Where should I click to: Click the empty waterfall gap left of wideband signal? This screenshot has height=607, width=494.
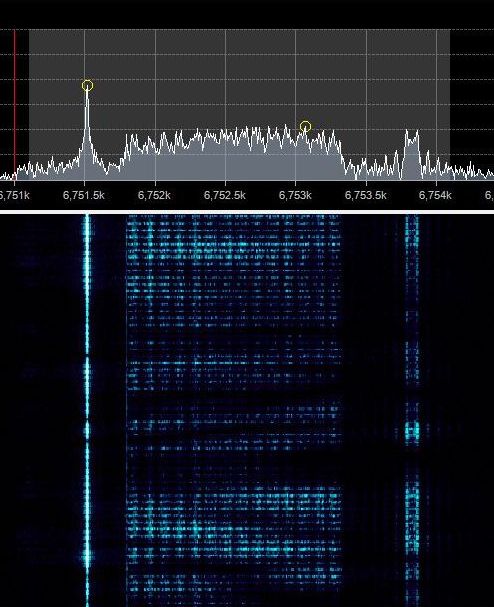click(x=109, y=410)
